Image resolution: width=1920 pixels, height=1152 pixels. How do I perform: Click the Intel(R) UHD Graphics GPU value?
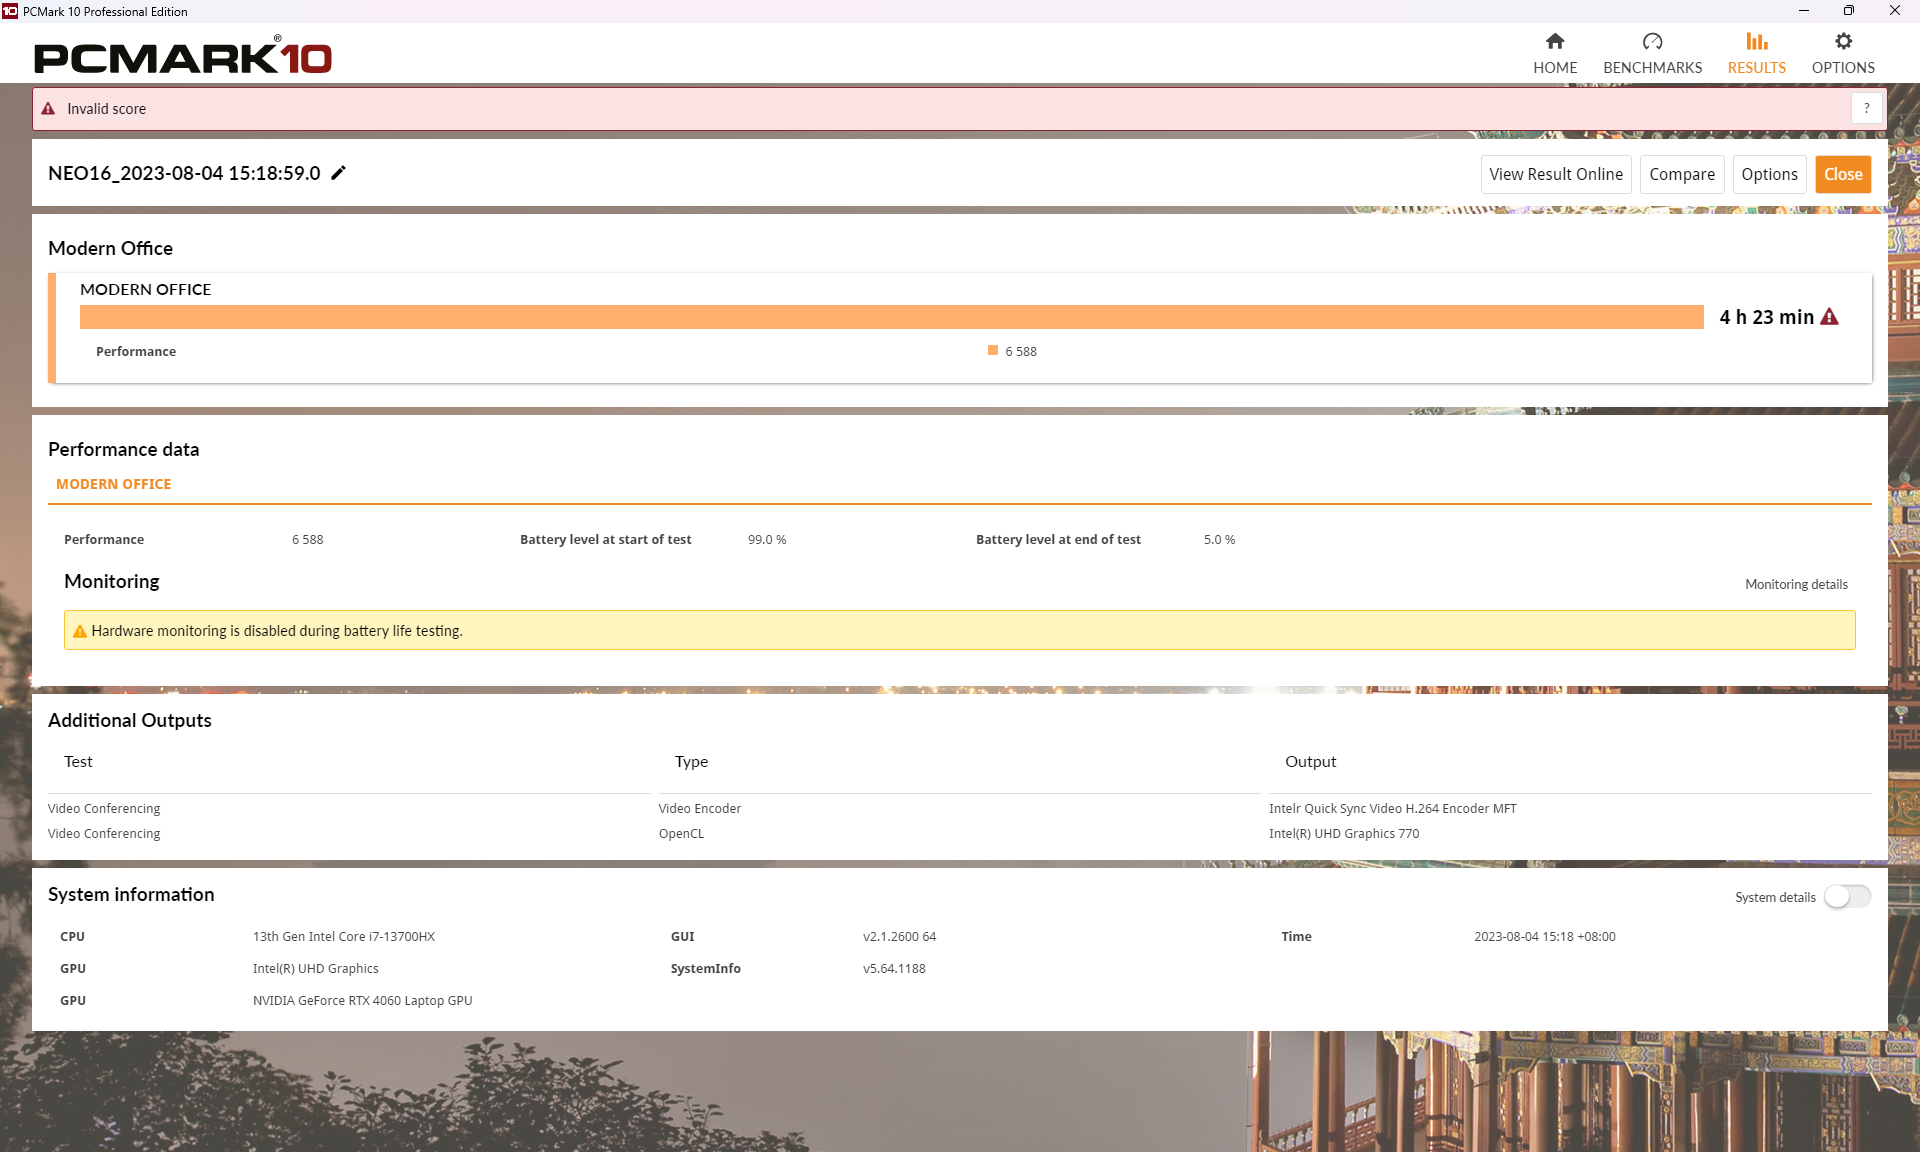316,969
